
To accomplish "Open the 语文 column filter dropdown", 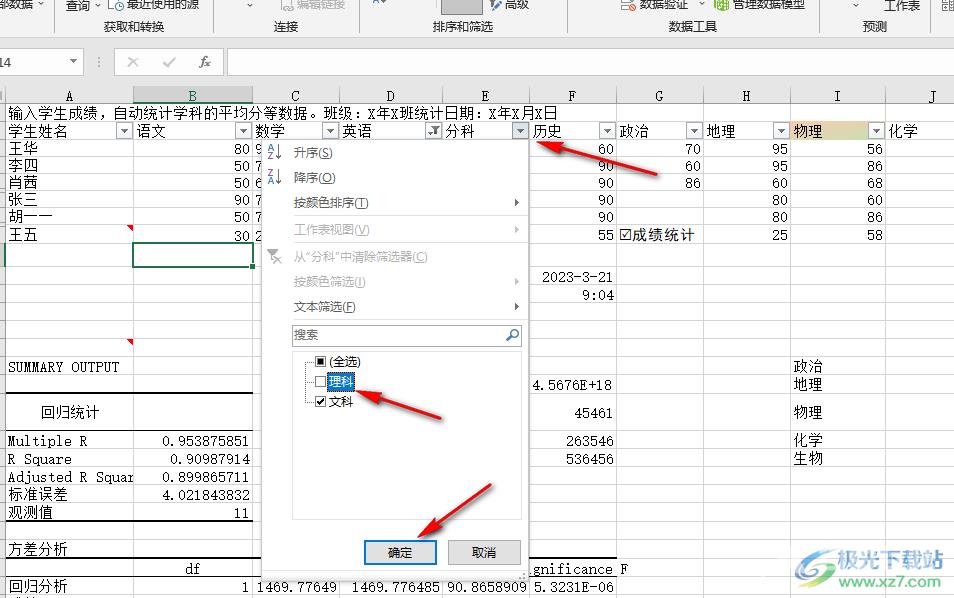I will coord(243,131).
